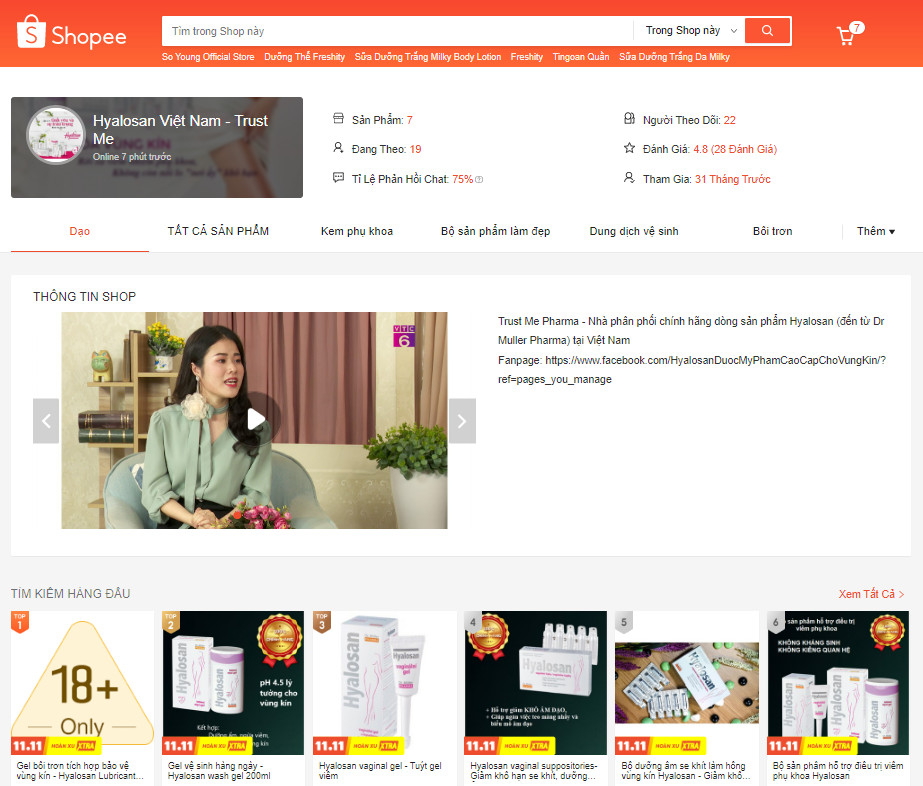Click the chat response rate help icon

click(x=479, y=180)
